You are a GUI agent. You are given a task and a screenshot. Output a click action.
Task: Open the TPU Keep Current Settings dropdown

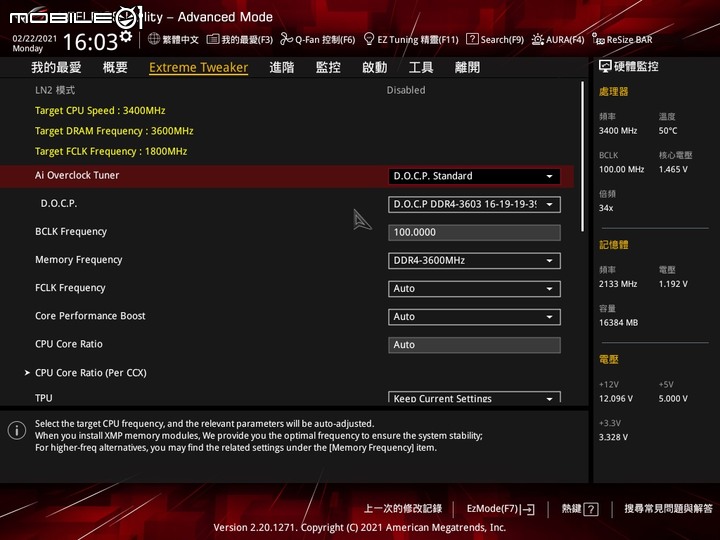(x=474, y=398)
